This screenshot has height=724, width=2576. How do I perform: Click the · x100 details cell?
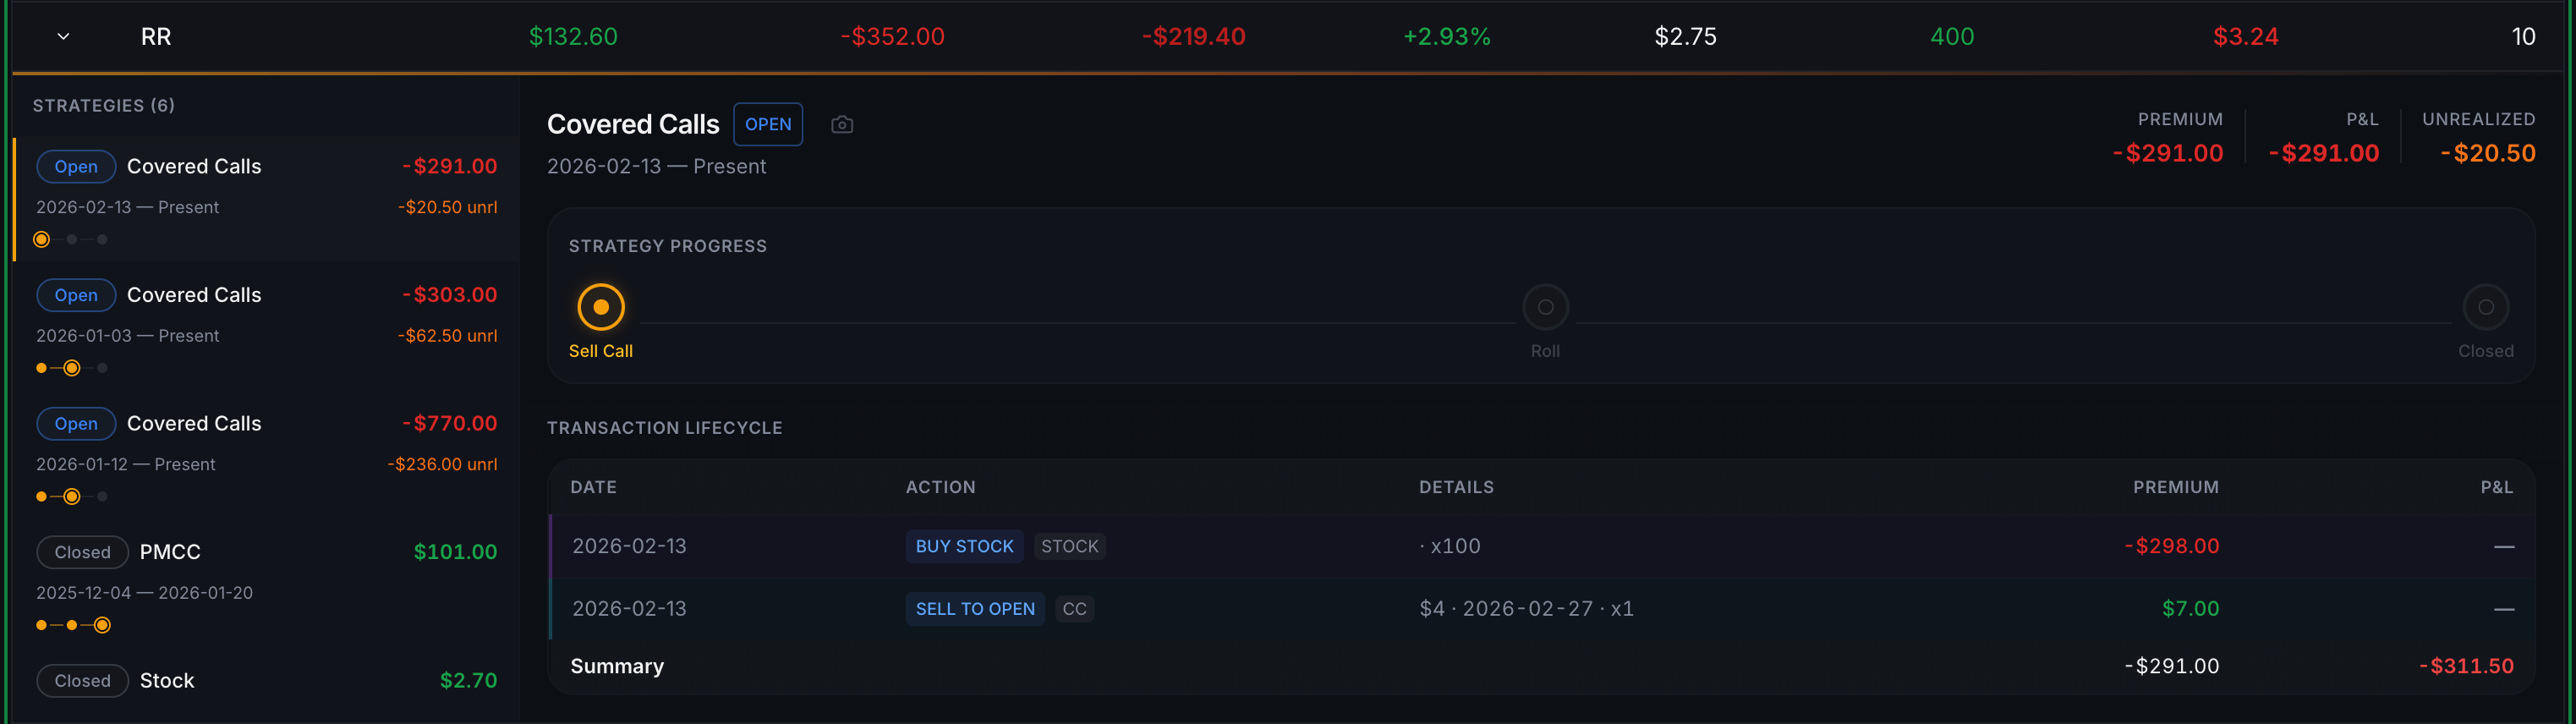[x=1450, y=546]
